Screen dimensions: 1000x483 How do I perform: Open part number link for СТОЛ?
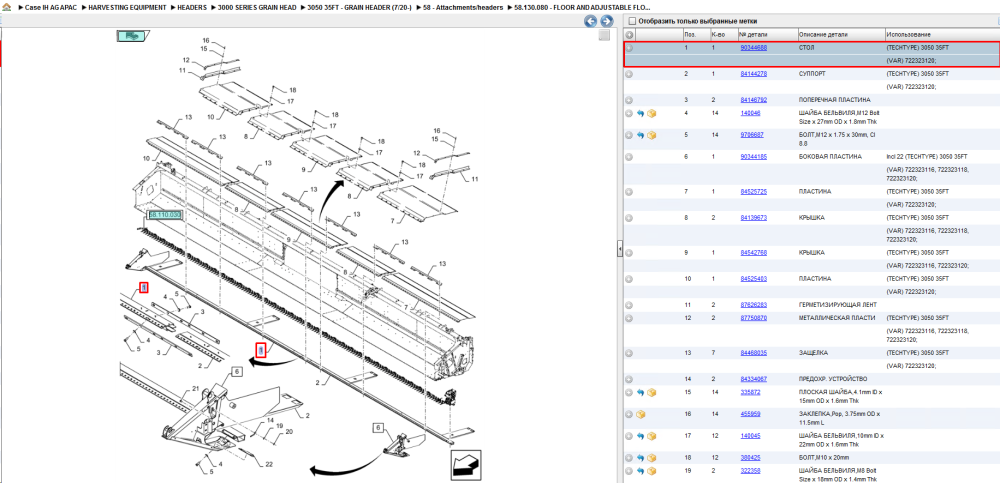tap(753, 48)
